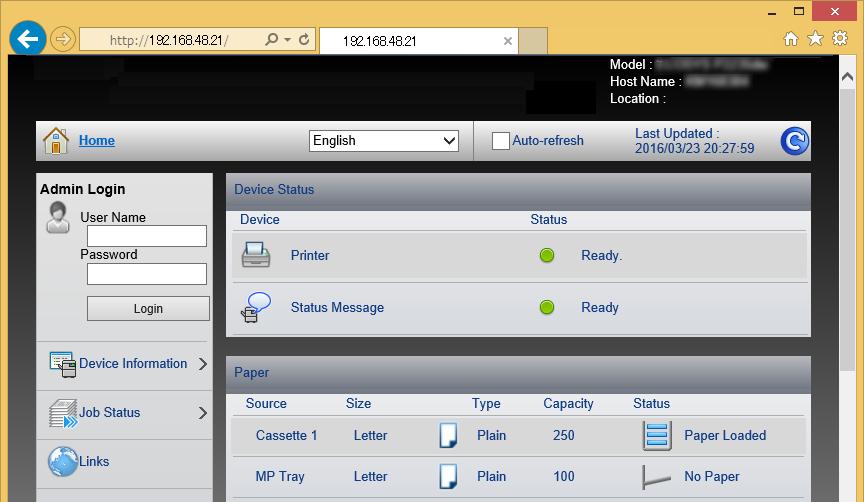Open the Links menu item
This screenshot has width=864, height=502.
tap(94, 461)
